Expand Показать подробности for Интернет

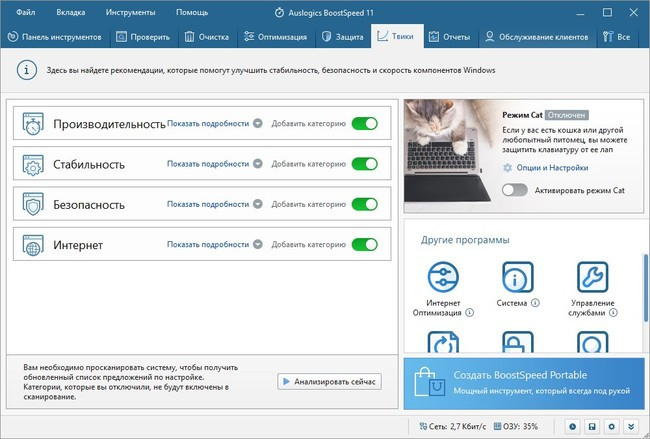[214, 244]
